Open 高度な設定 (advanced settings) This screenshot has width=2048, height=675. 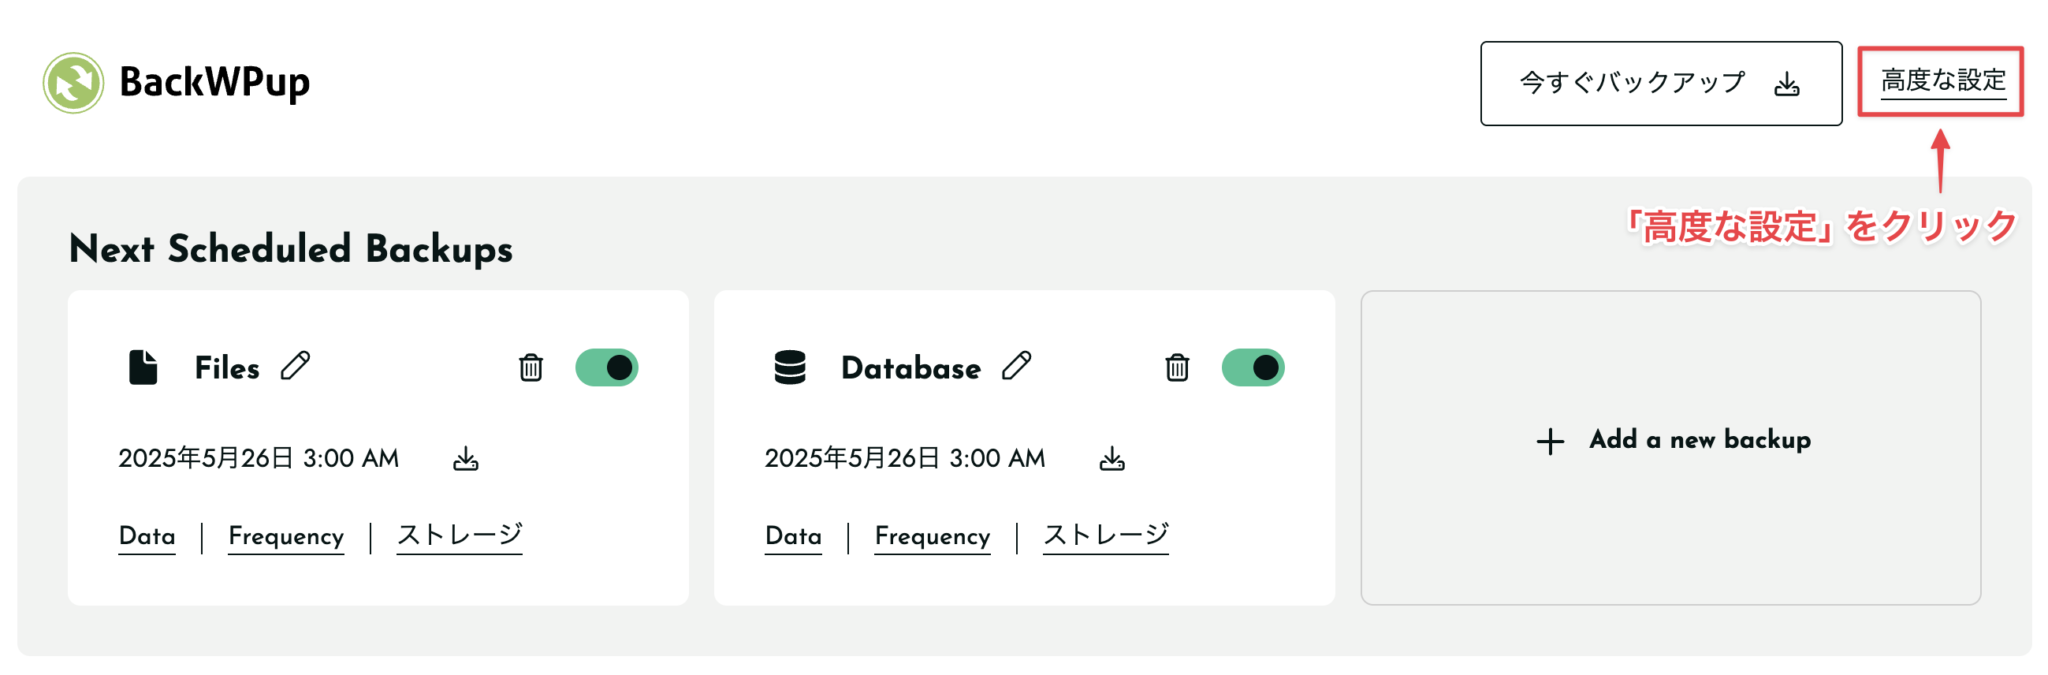pos(1941,81)
